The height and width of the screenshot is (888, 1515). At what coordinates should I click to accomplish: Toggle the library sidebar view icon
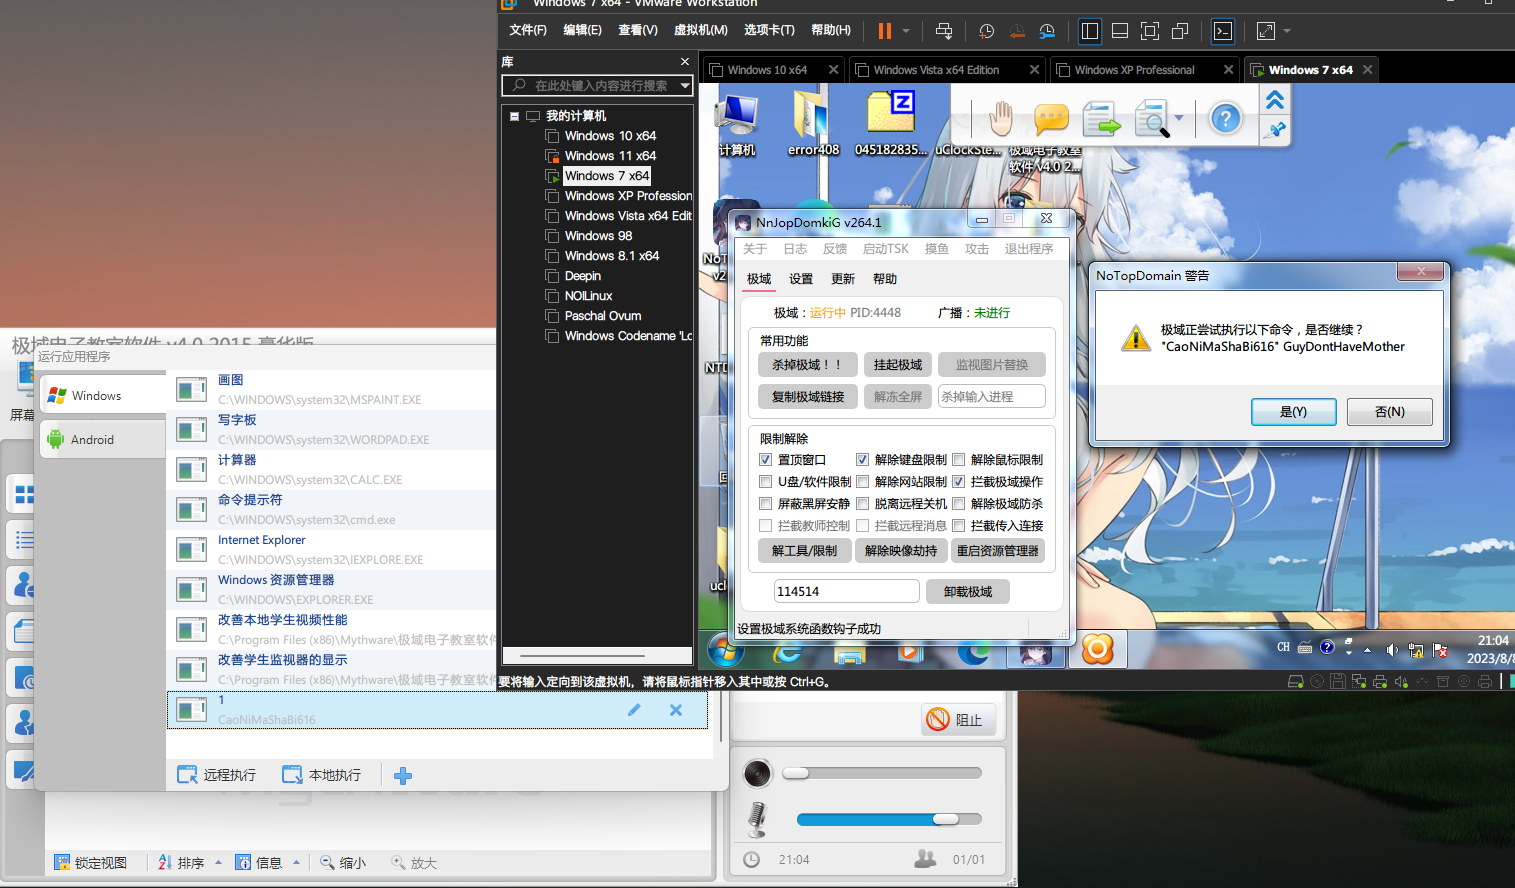point(1090,31)
